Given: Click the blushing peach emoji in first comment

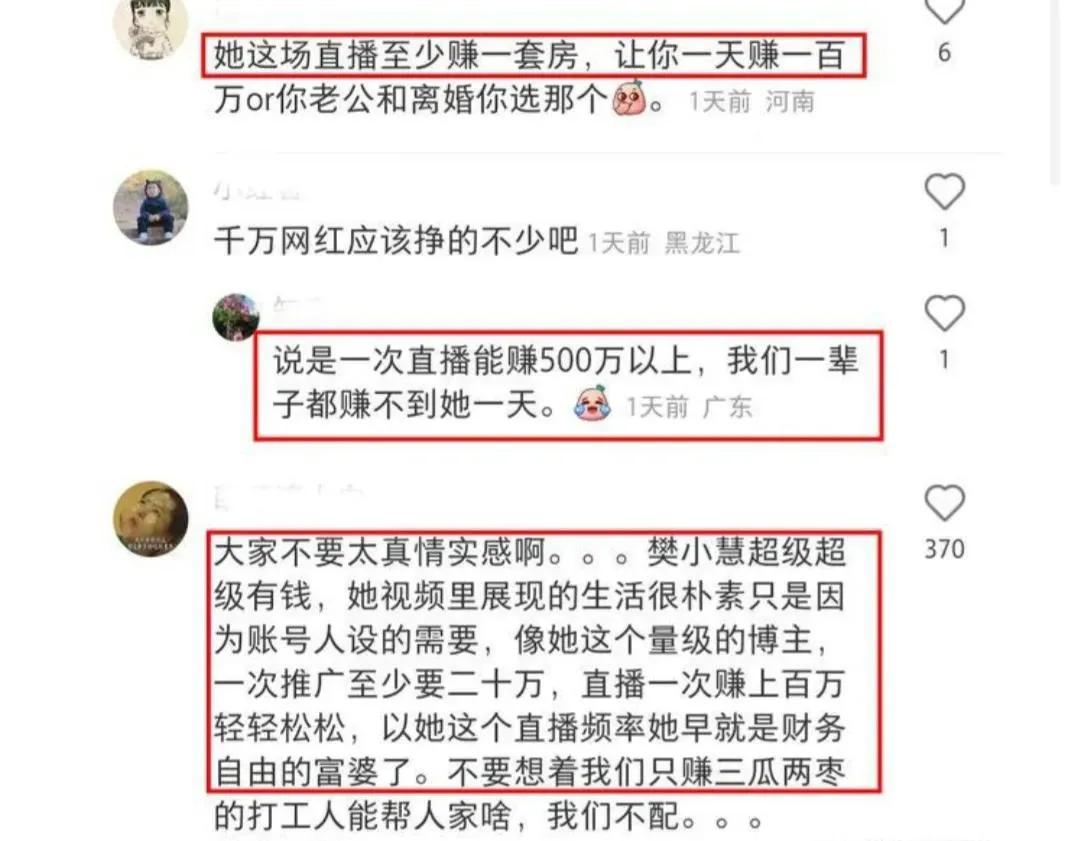Looking at the screenshot, I should point(629,99).
